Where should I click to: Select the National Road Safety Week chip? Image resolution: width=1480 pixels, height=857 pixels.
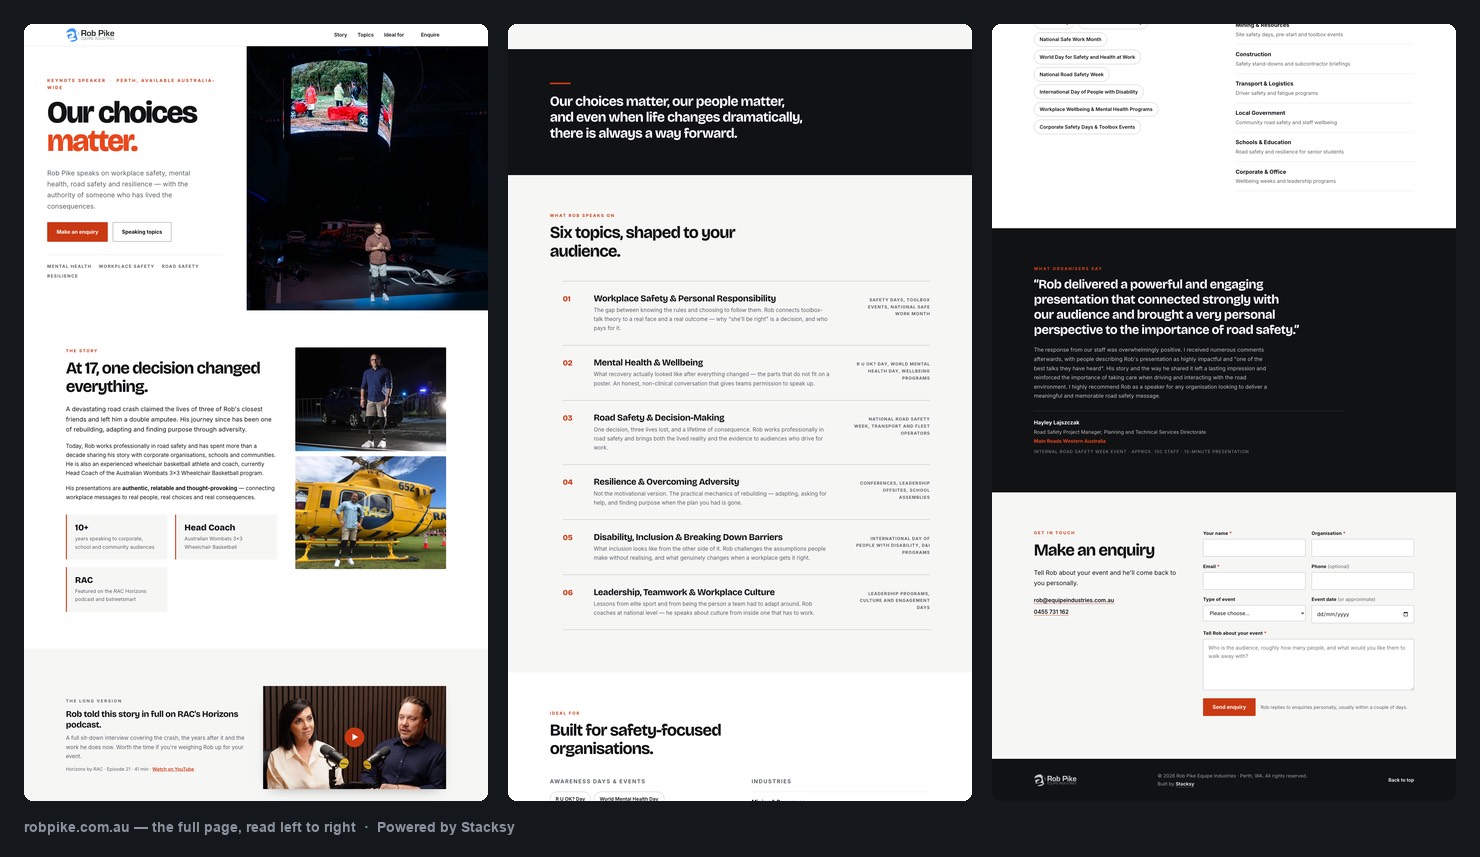[1071, 74]
